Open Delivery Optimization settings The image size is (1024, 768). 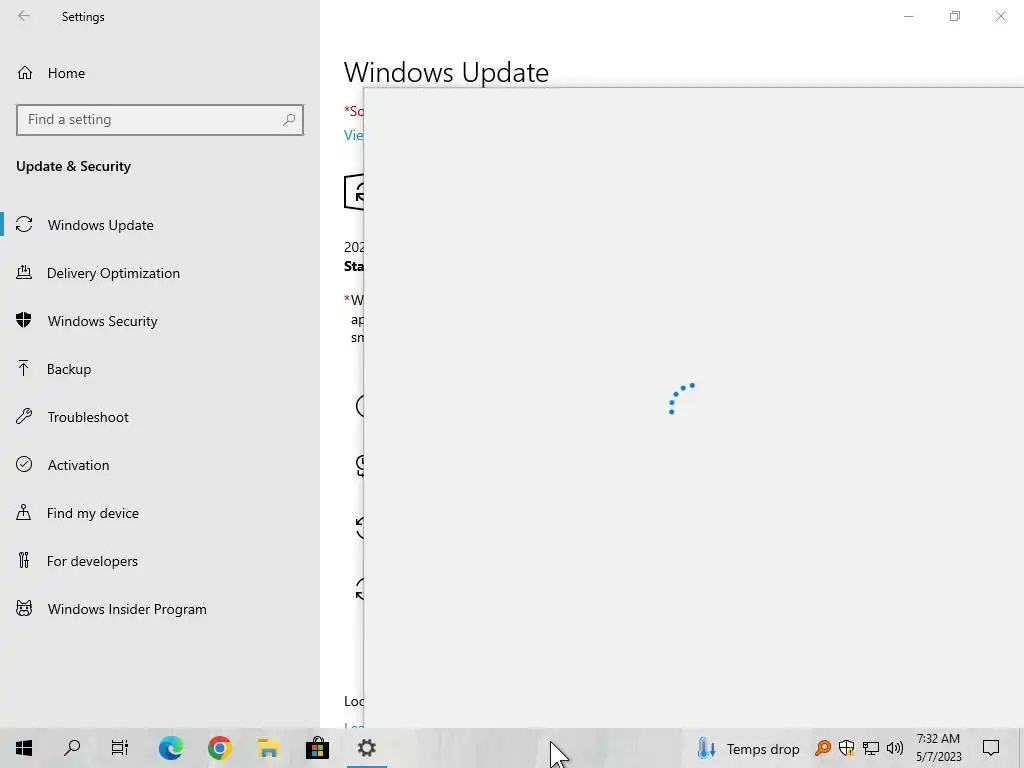(x=160, y=273)
